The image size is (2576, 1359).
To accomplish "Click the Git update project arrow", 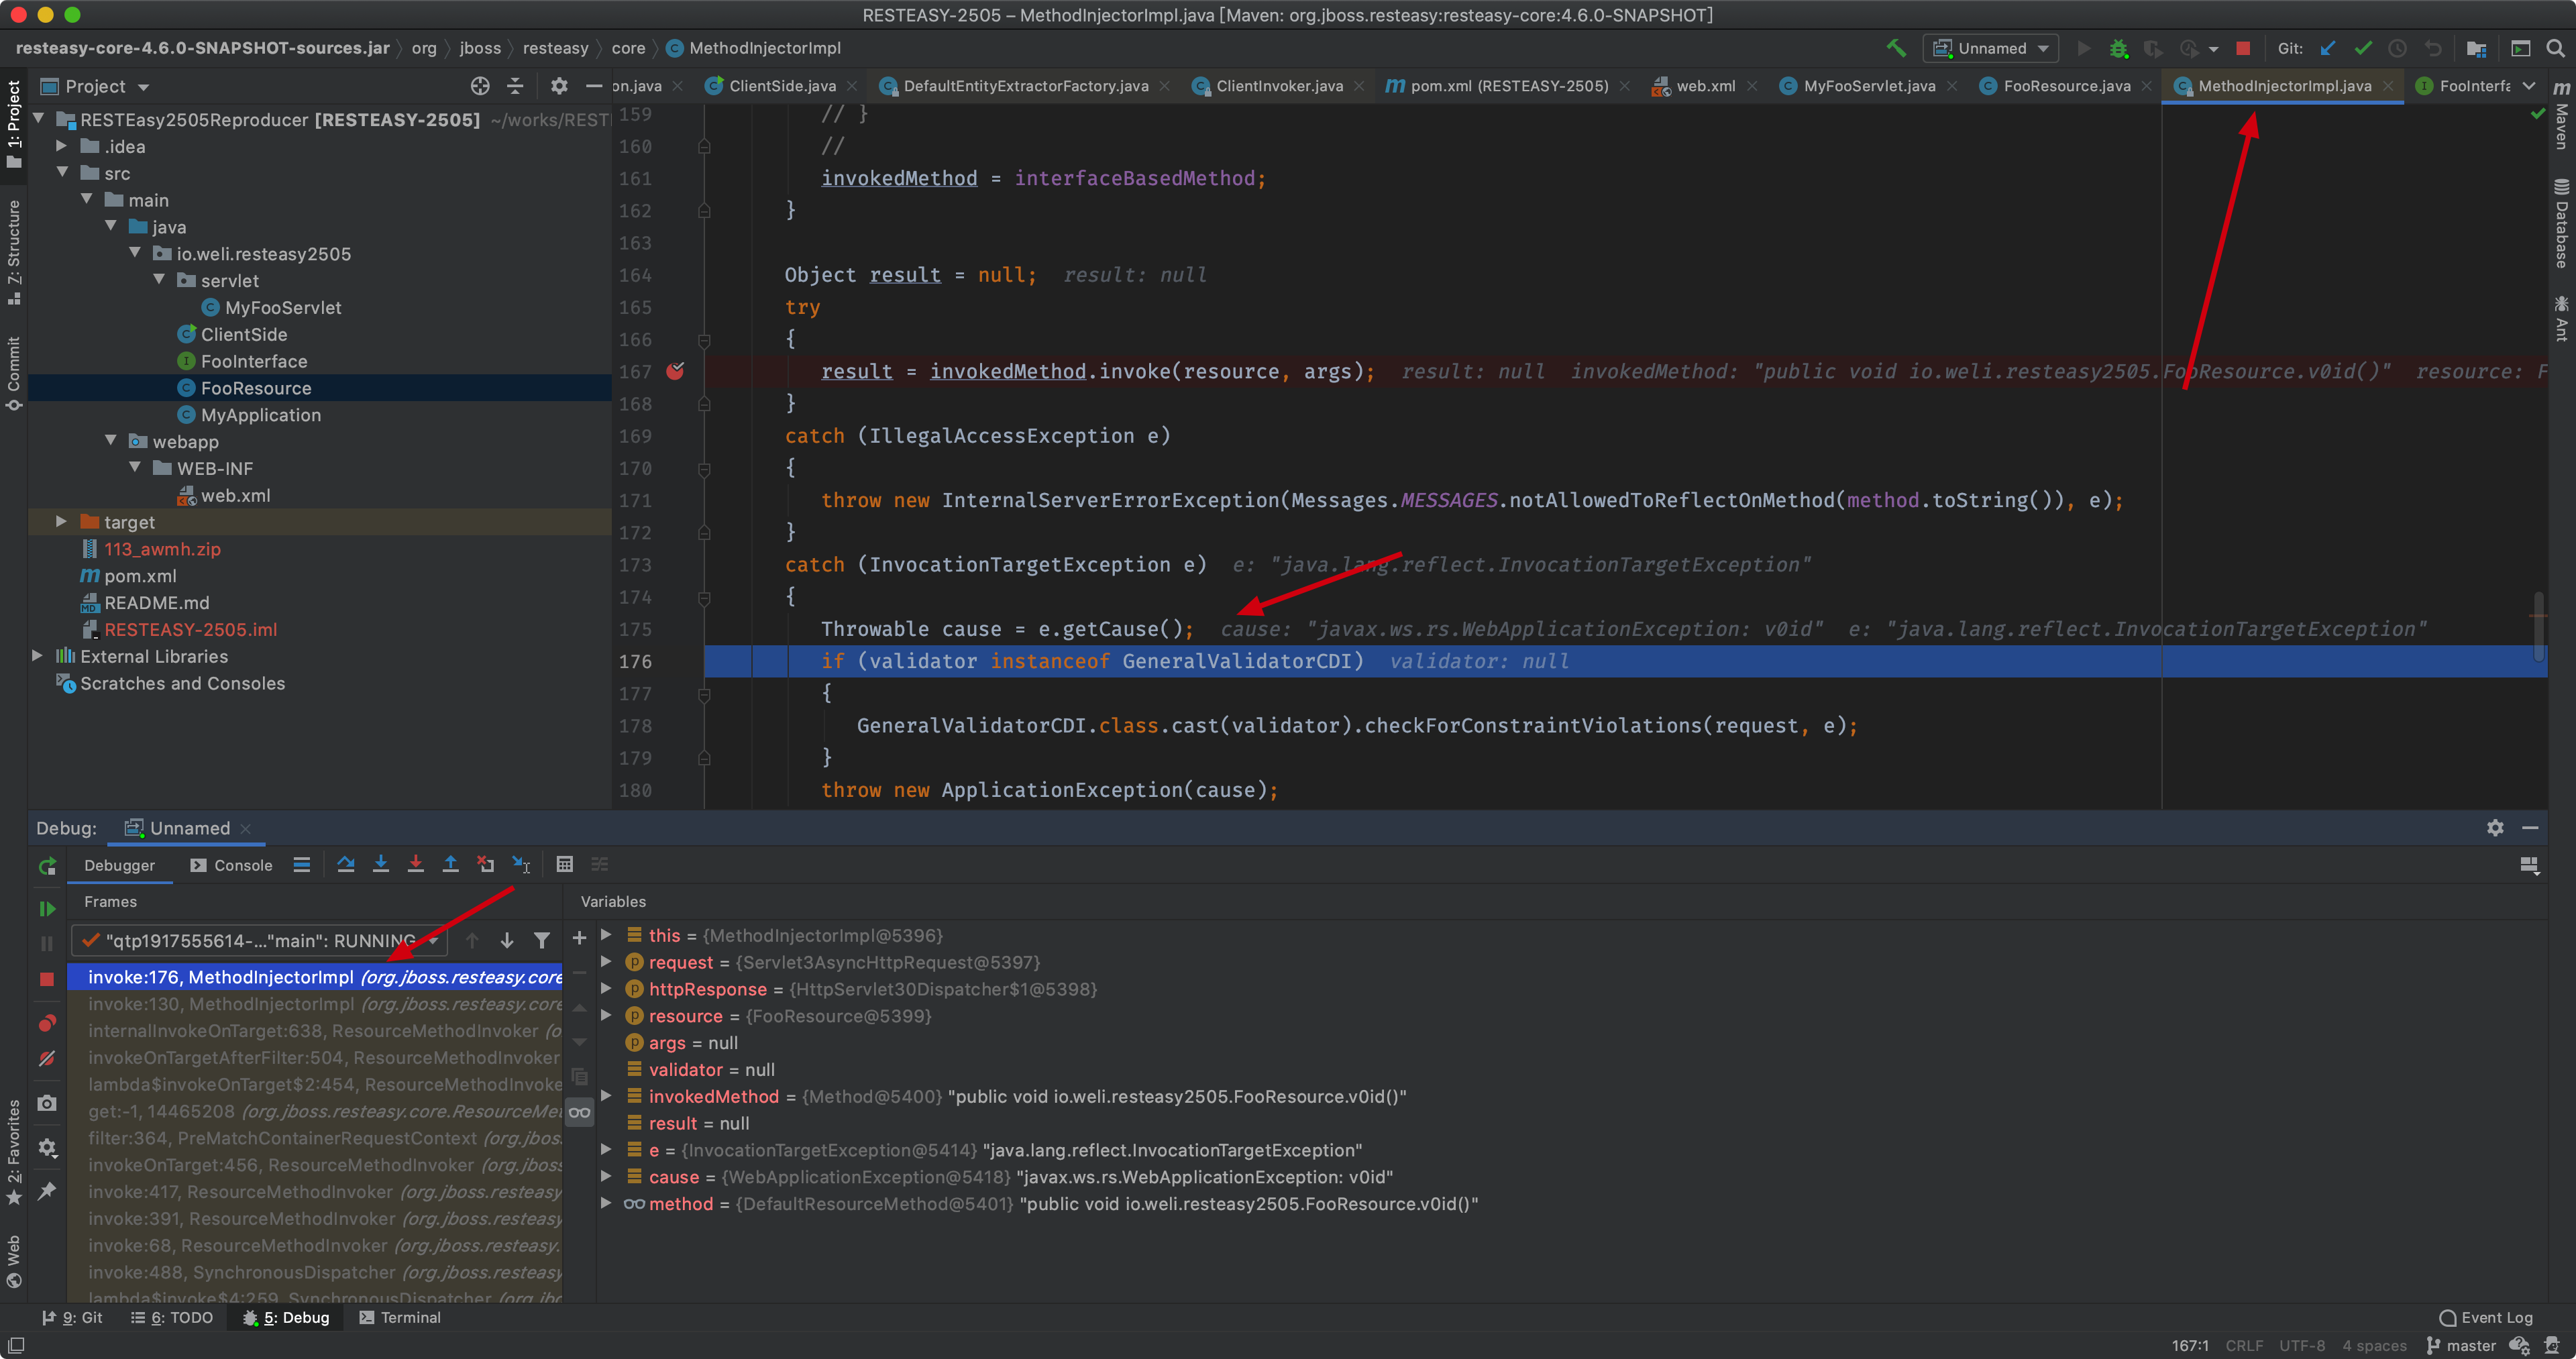I will pyautogui.click(x=2327, y=48).
